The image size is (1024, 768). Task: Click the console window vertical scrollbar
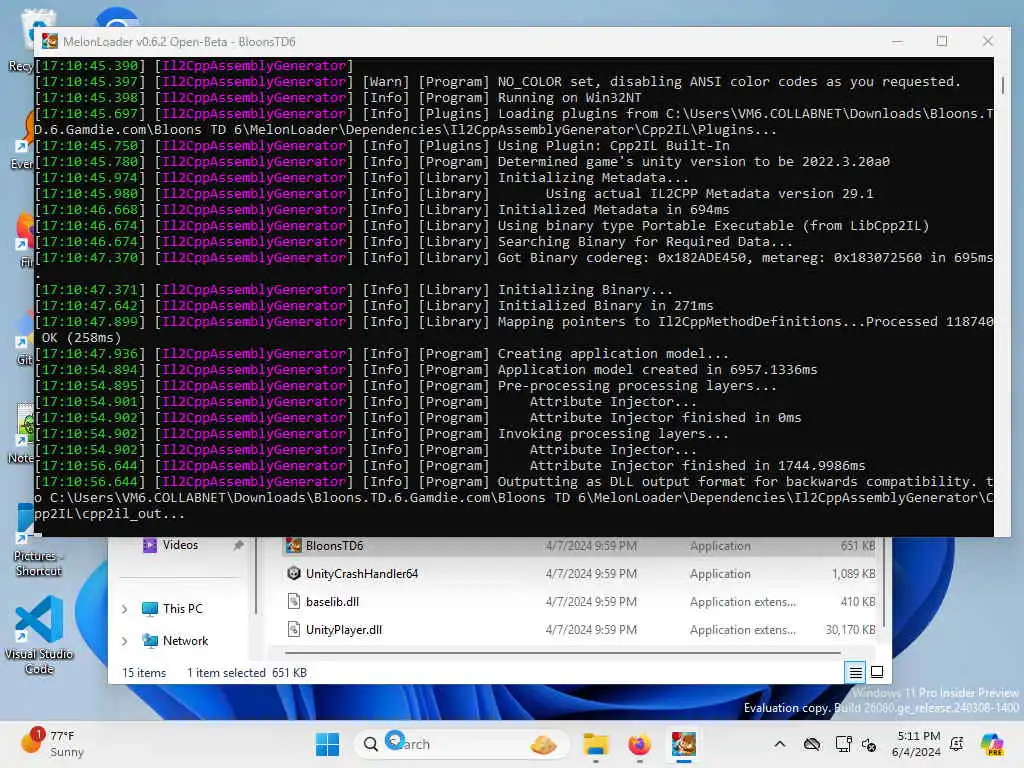1002,85
